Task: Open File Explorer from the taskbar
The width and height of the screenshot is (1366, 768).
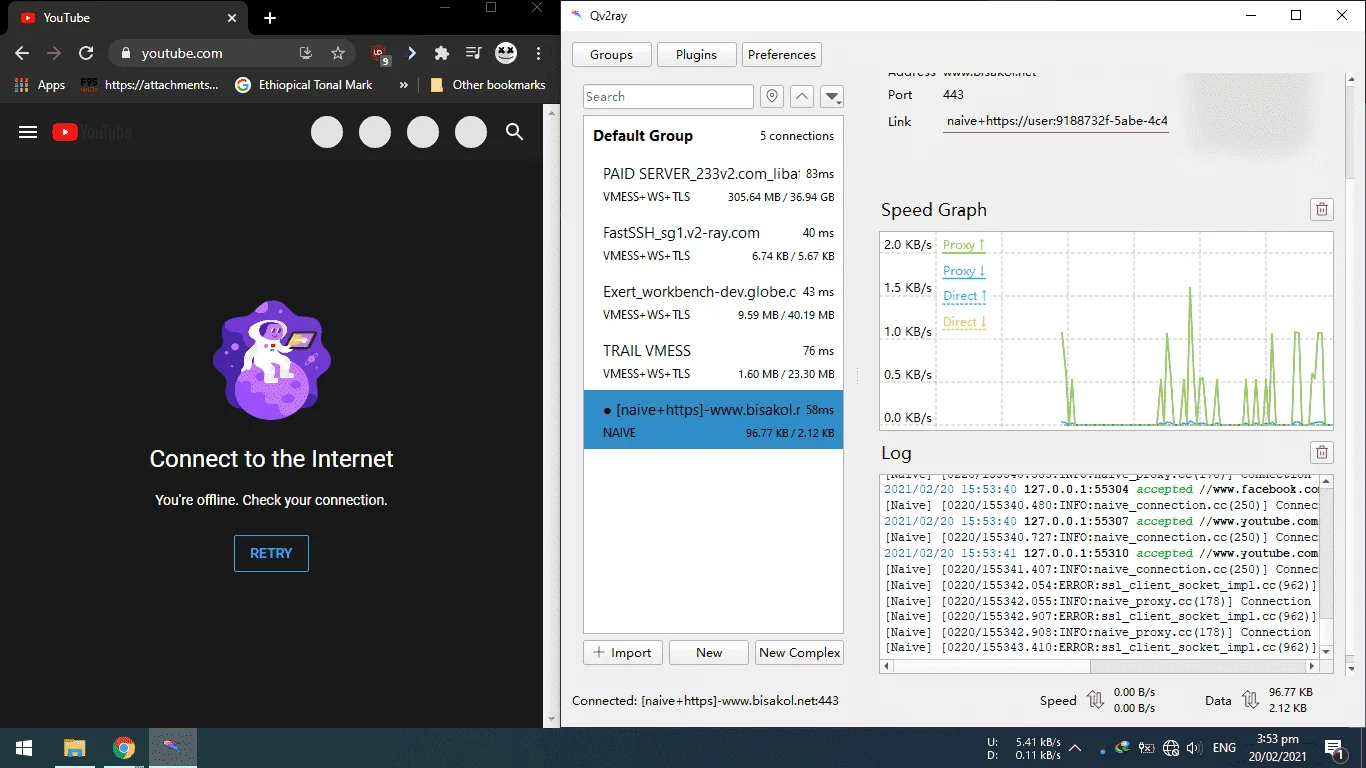Action: [x=74, y=748]
